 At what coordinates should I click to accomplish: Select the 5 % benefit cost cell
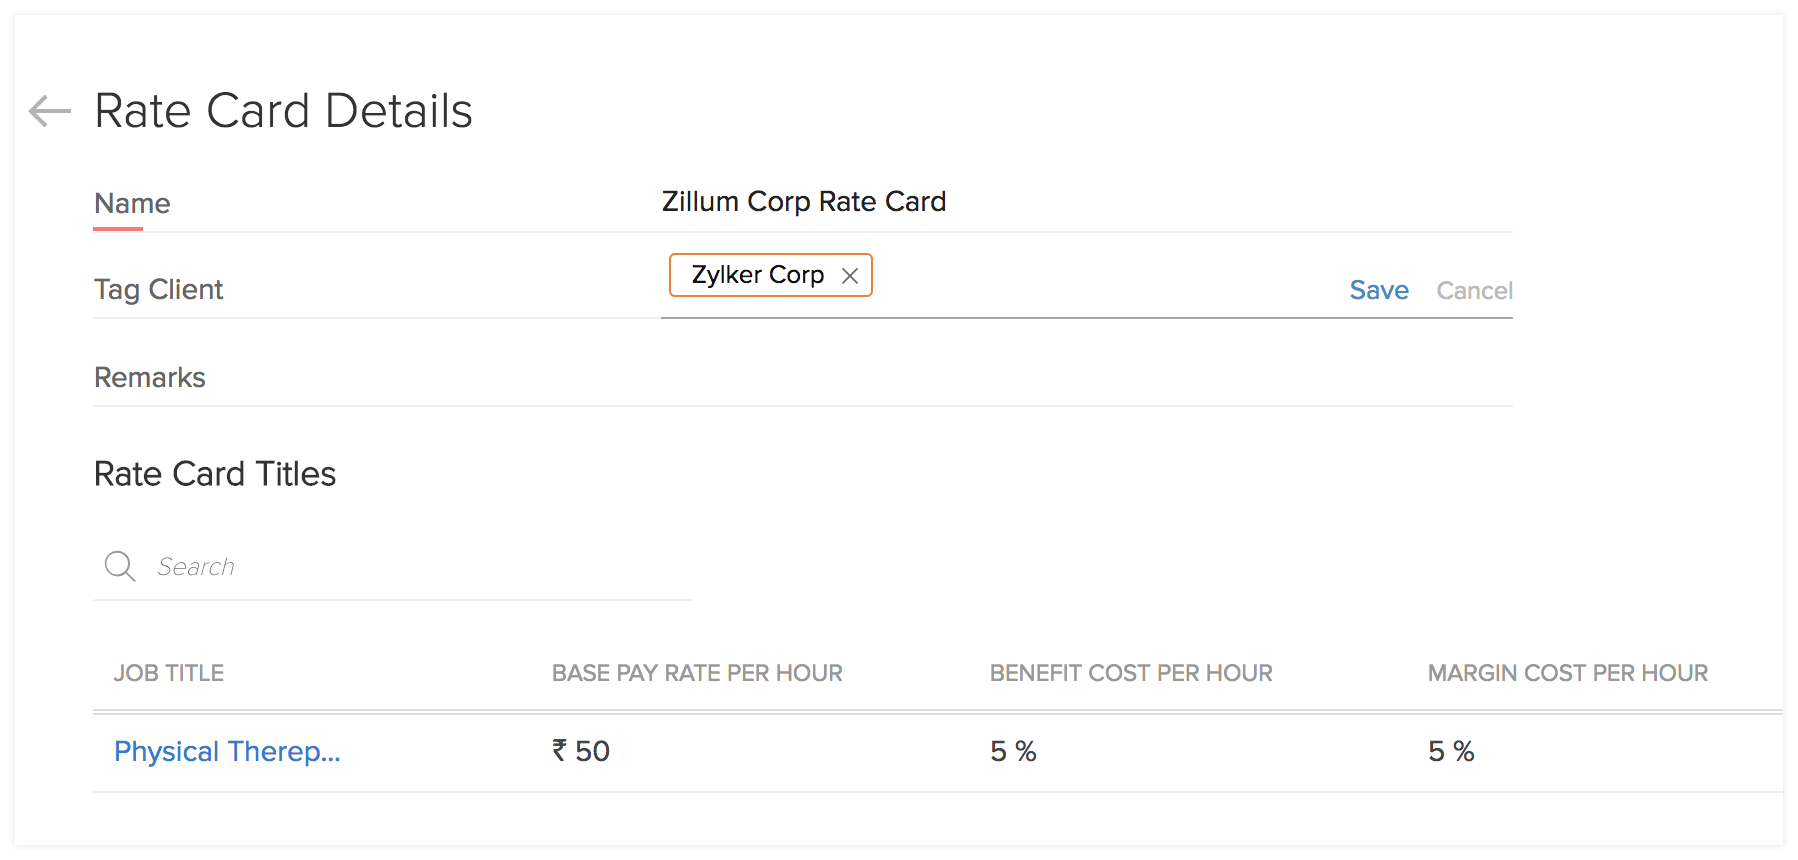[1013, 751]
